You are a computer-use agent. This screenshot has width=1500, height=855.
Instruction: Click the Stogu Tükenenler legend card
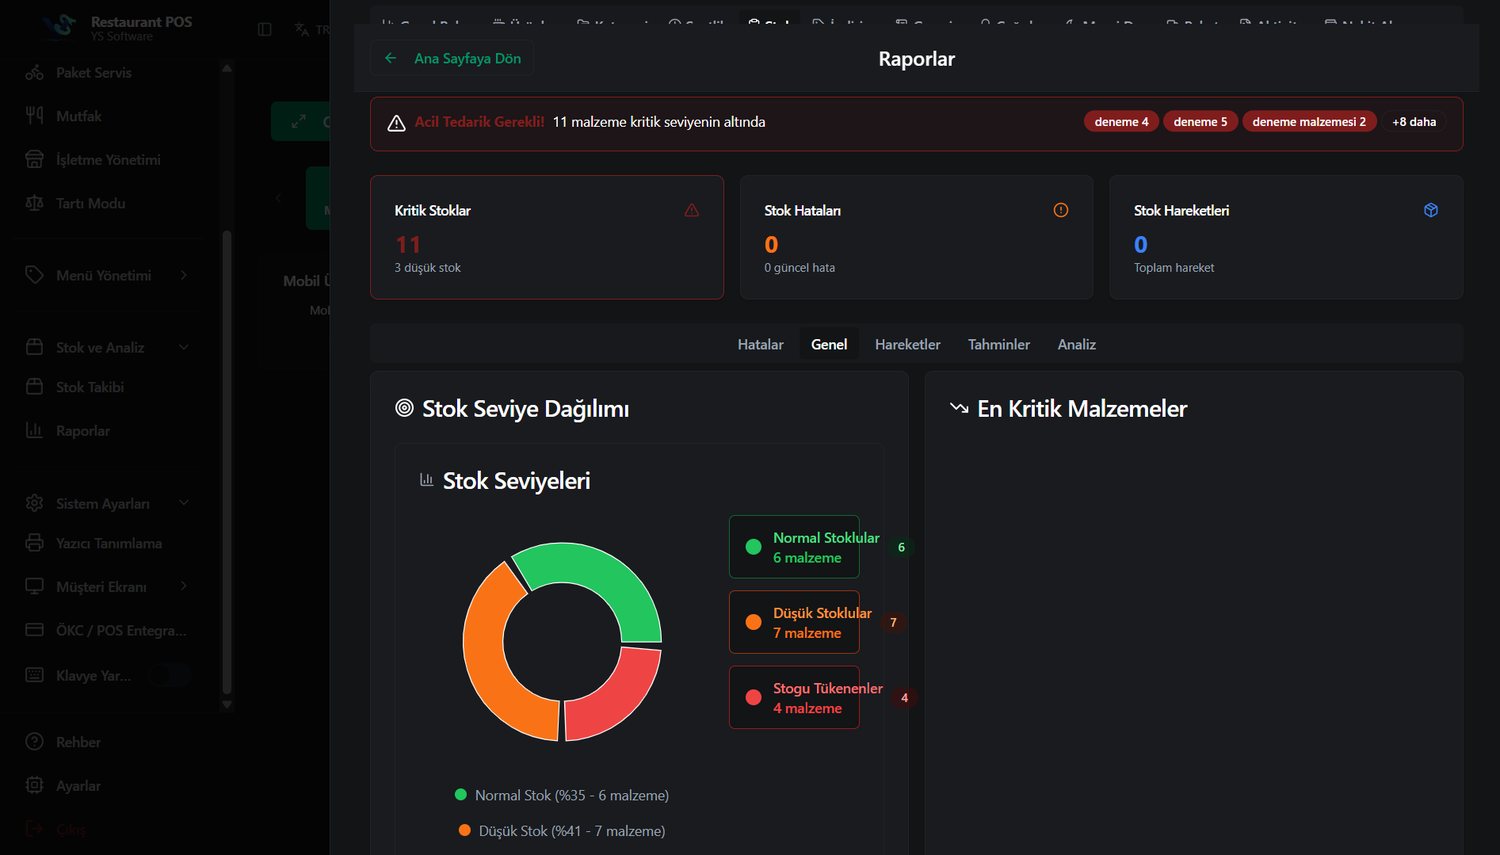pyautogui.click(x=794, y=697)
